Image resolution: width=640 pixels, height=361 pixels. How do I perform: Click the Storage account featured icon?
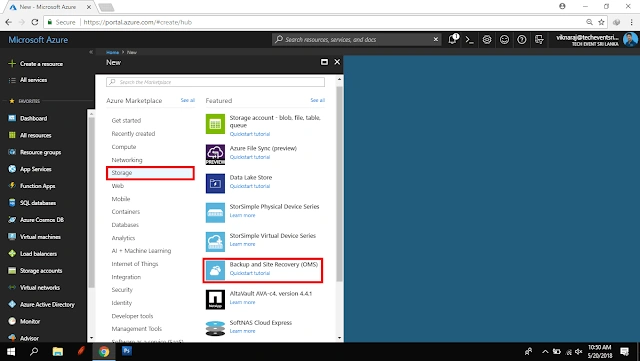215,125
